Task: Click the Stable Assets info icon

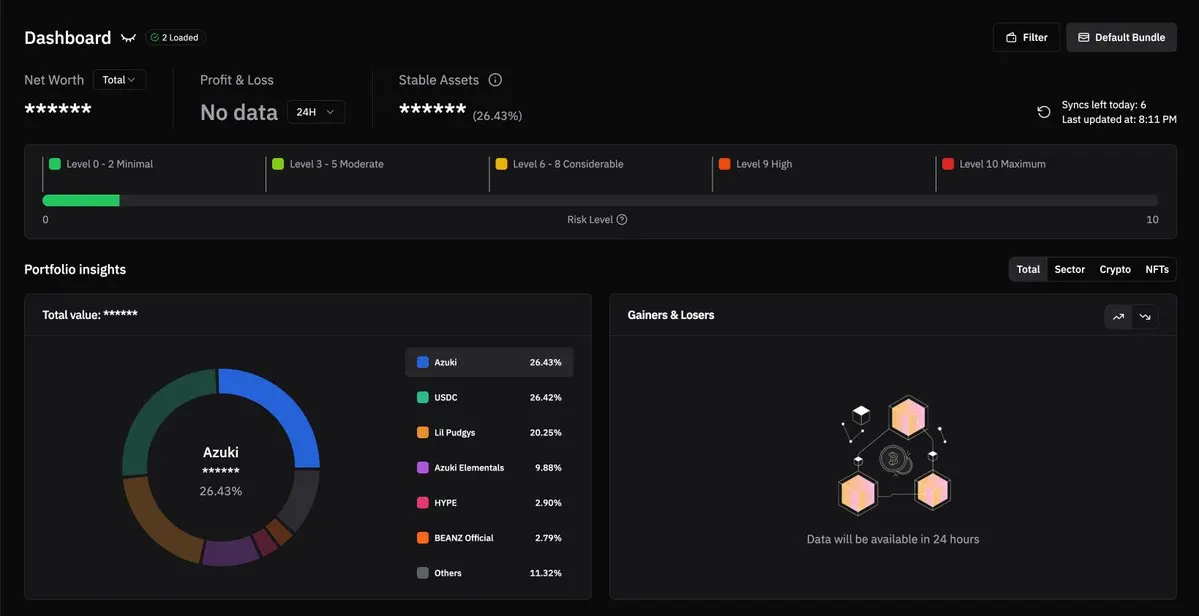Action: [496, 79]
